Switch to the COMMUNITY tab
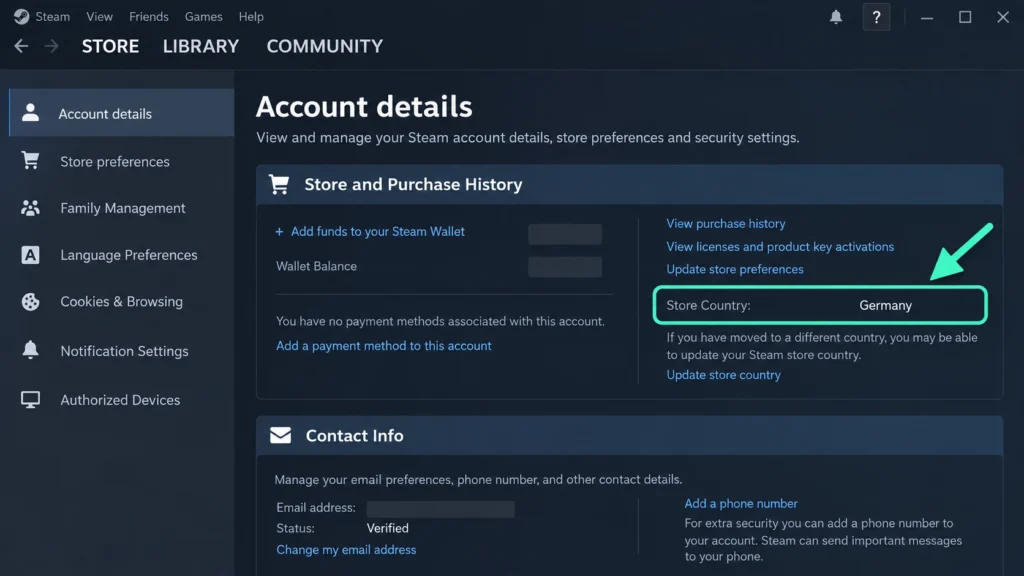Screen dimensions: 1024x576 pyautogui.click(x=325, y=46)
